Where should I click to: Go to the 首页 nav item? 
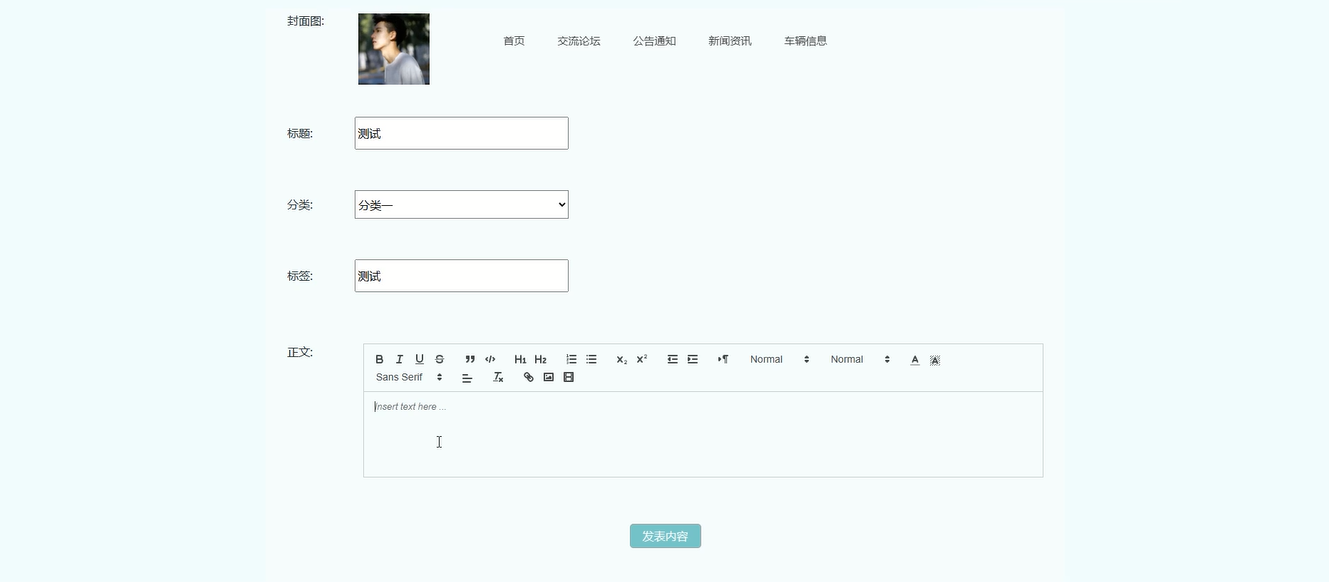[514, 41]
